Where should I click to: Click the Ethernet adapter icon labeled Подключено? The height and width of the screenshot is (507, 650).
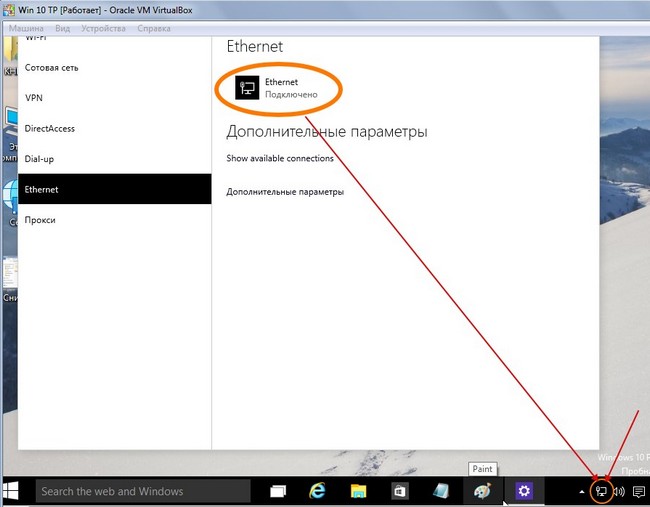pos(248,88)
